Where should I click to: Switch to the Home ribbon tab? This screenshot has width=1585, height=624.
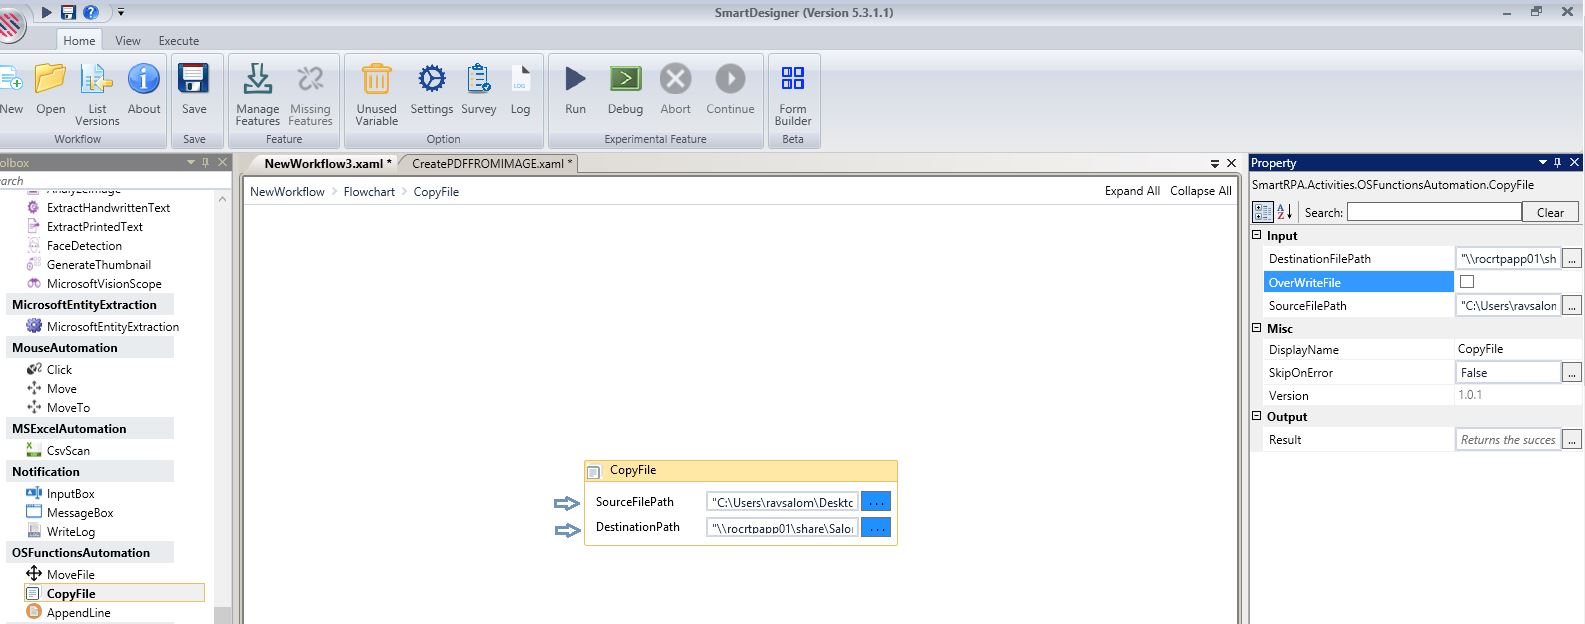click(x=79, y=40)
